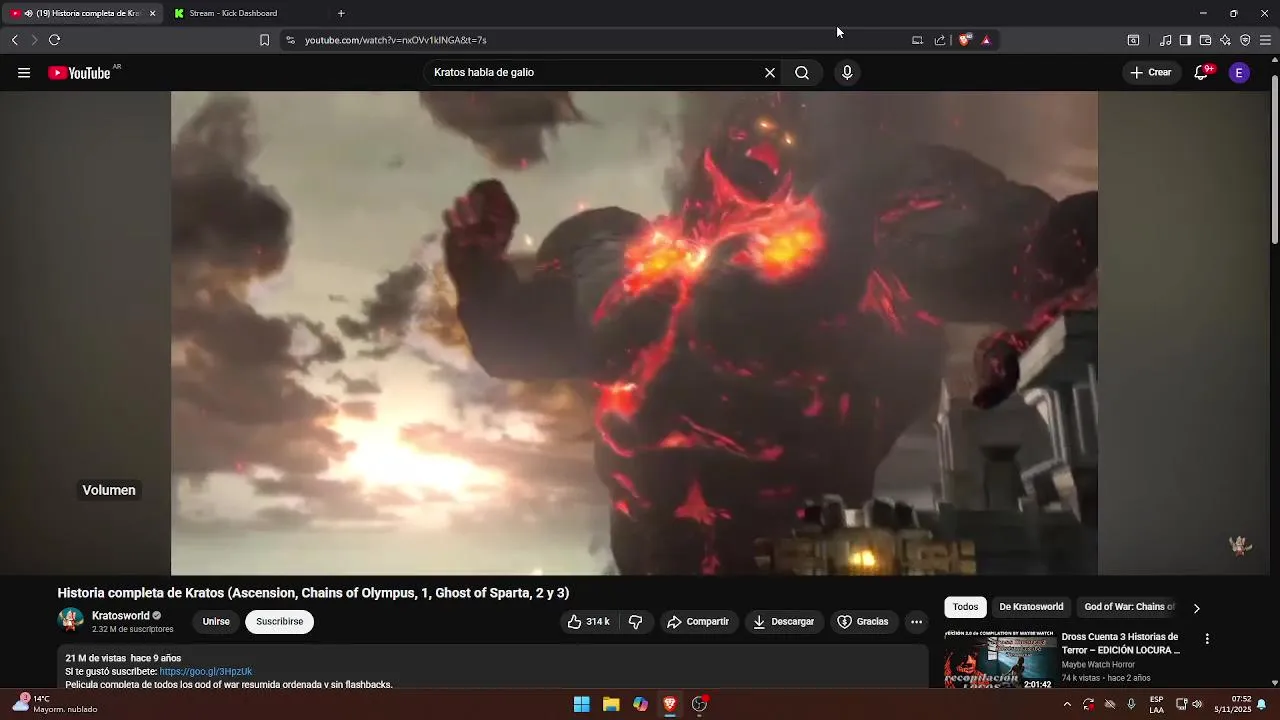Show hidden tray icons chevron
Screen dimensions: 1280x720
pyautogui.click(x=1067, y=704)
